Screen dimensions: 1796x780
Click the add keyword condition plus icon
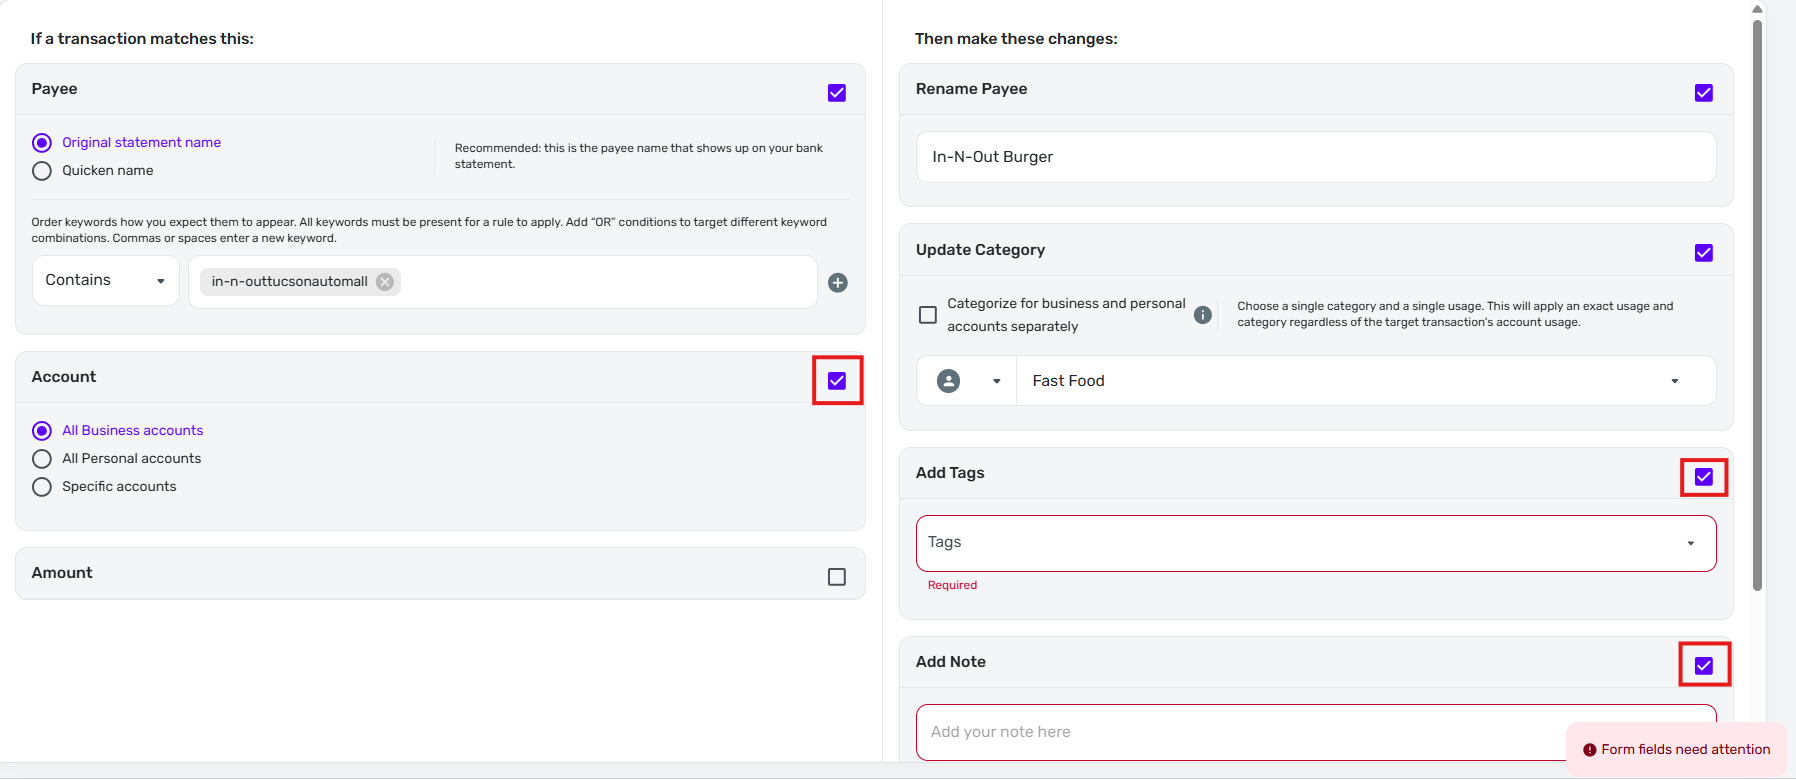coord(838,283)
